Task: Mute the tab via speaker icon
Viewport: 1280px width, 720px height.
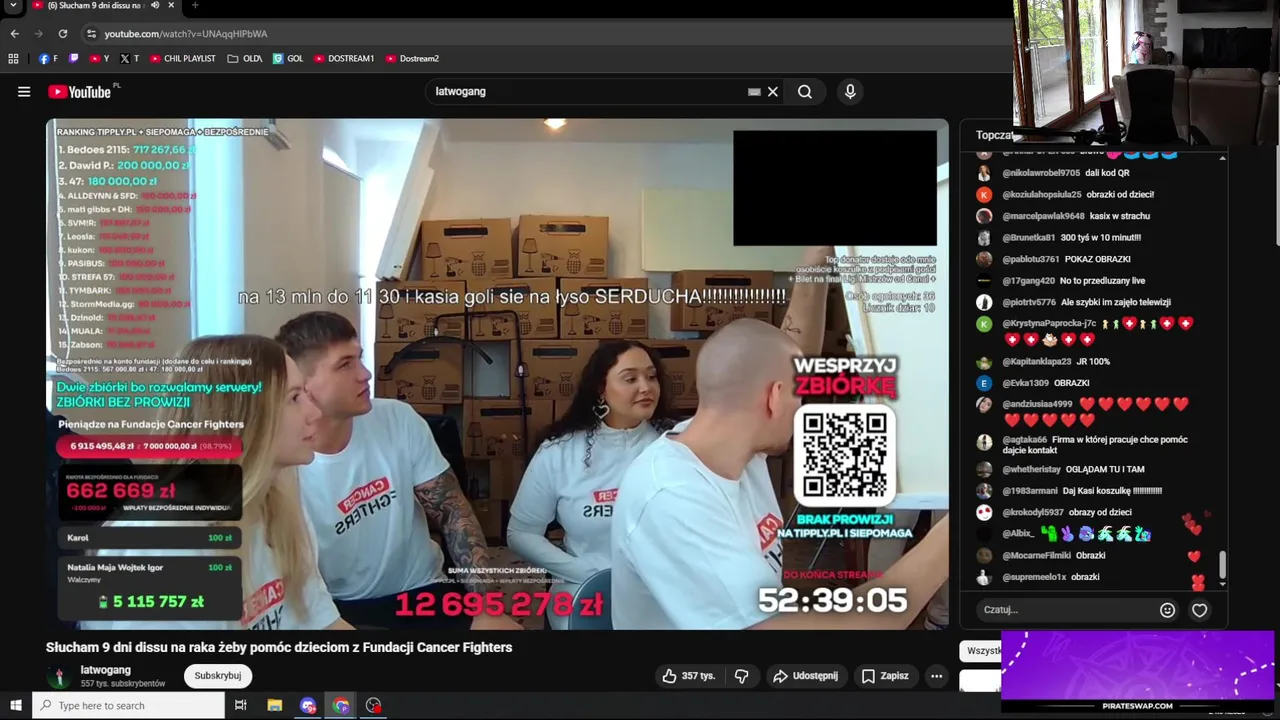Action: coord(153,5)
